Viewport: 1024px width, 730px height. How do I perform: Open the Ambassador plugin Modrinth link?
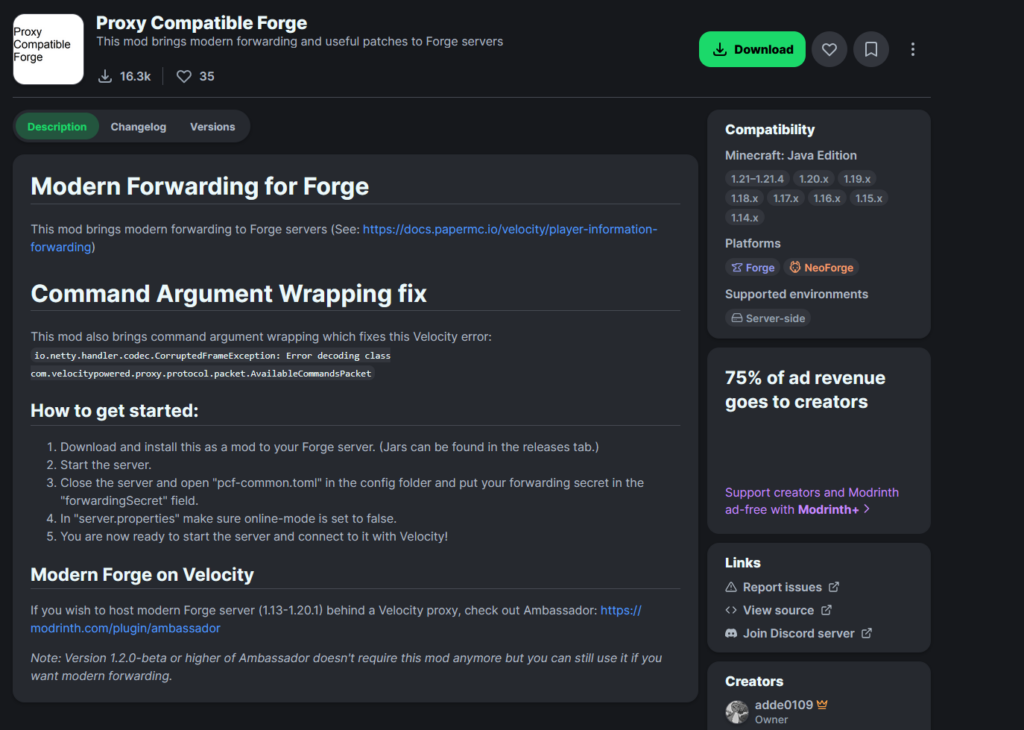click(125, 628)
